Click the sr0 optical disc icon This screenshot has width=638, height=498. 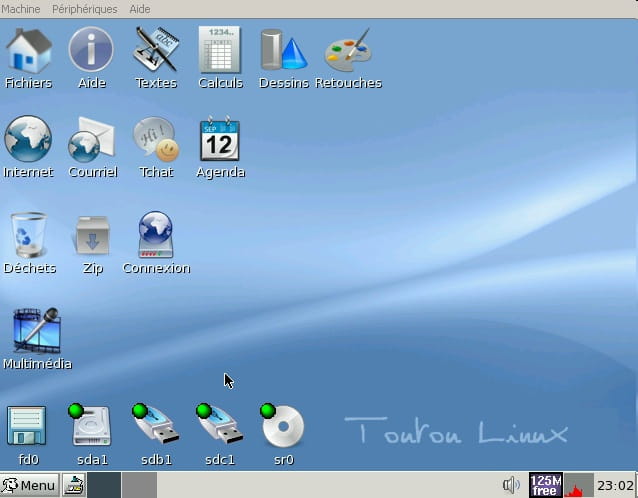point(282,426)
